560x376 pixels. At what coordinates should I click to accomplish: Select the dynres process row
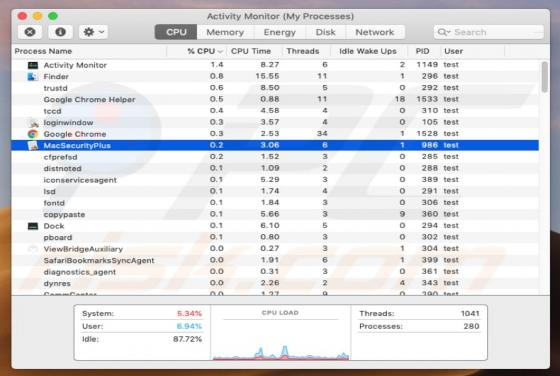275,283
